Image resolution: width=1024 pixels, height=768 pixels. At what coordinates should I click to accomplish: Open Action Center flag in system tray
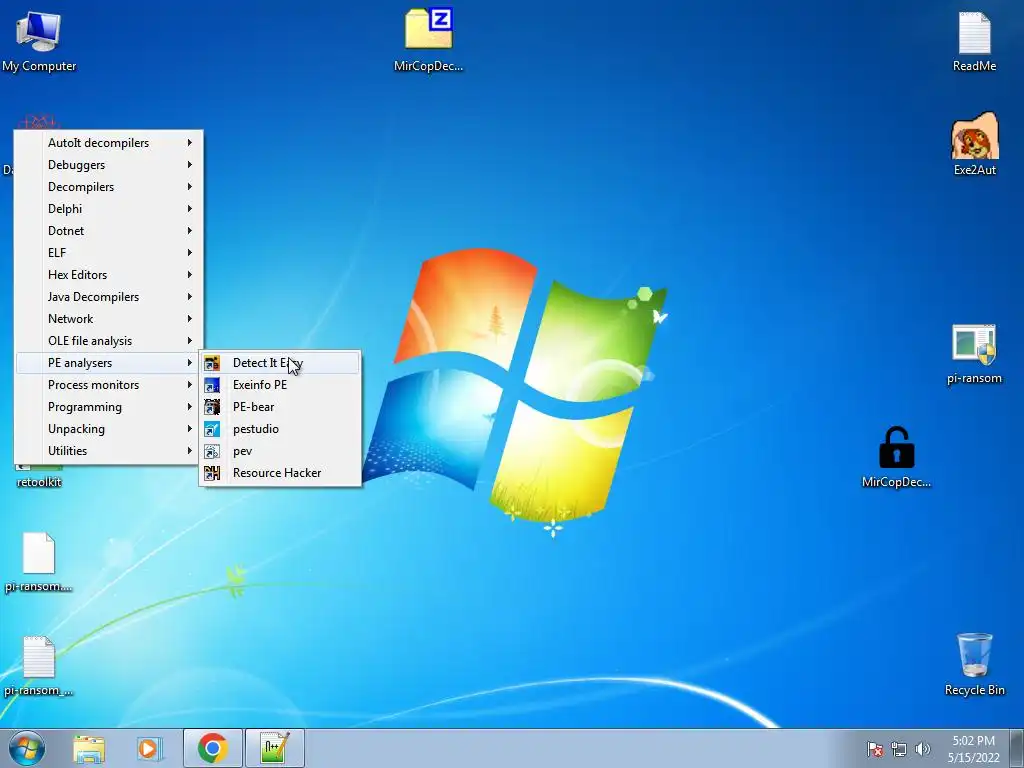pos(874,749)
